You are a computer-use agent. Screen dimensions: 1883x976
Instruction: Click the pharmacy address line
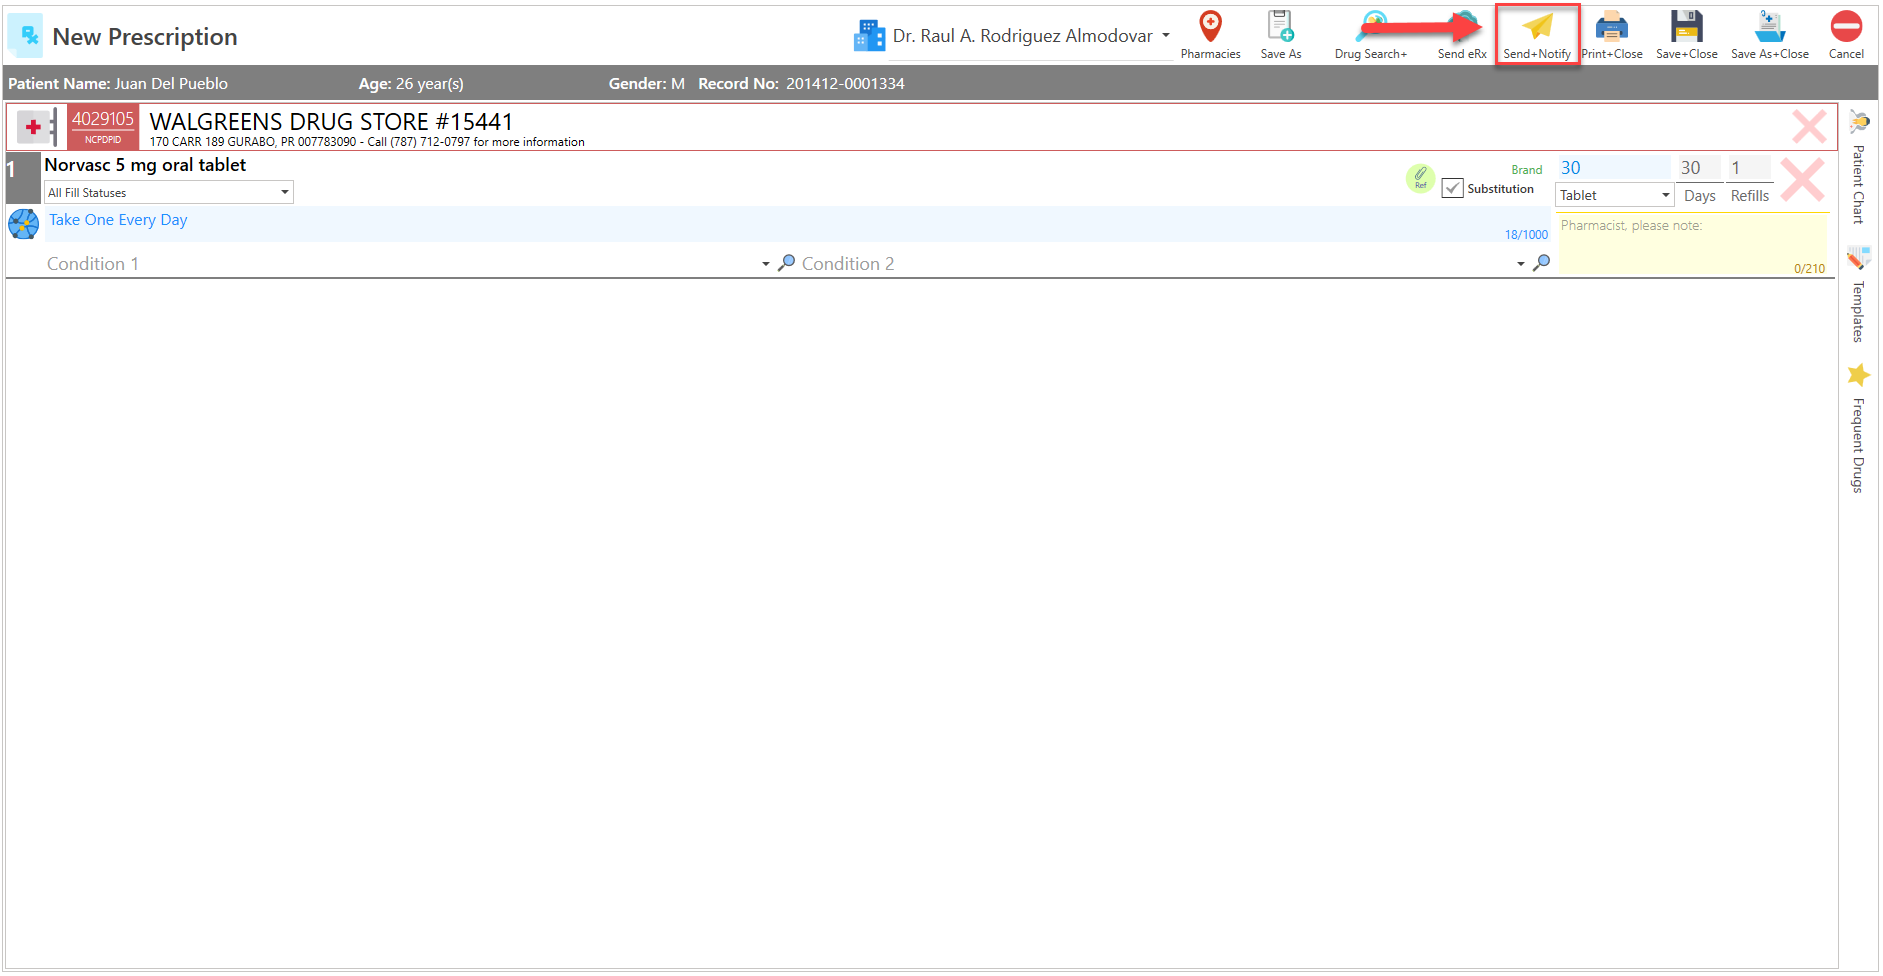tap(367, 142)
